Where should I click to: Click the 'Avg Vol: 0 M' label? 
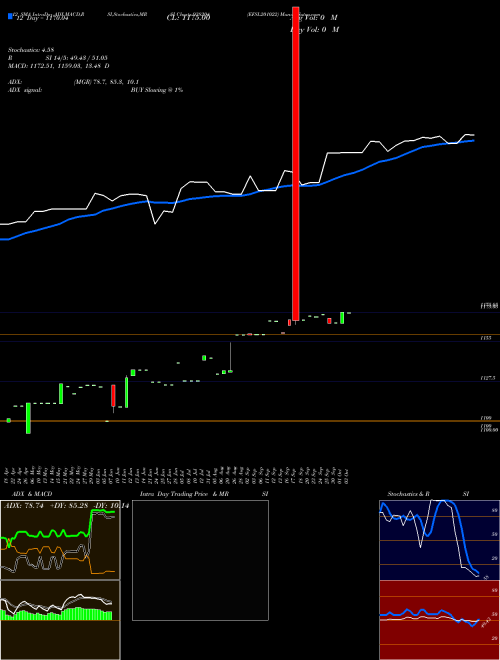pos(315,18)
